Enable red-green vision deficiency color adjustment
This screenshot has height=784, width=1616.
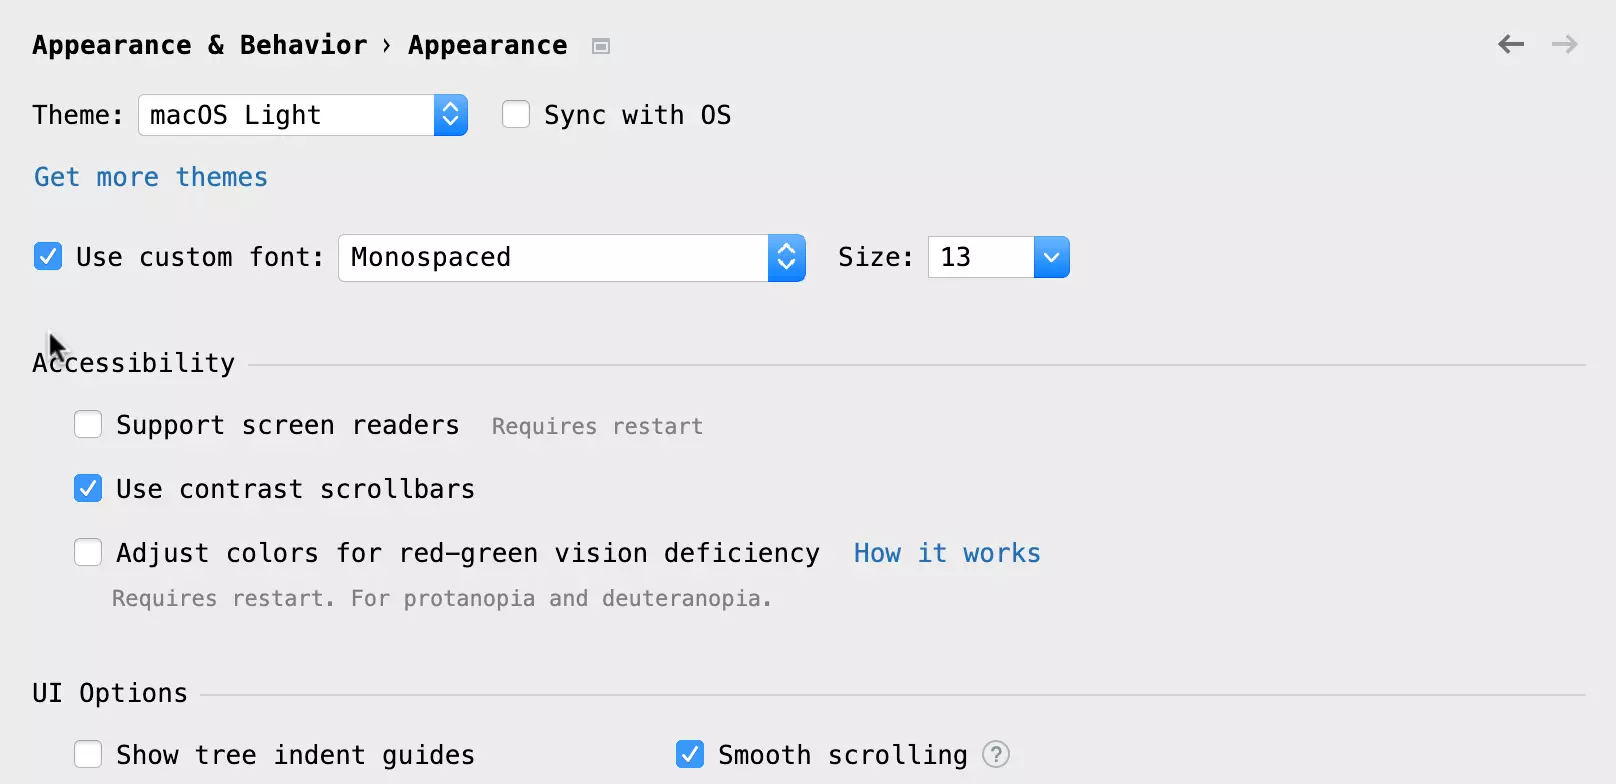click(88, 553)
